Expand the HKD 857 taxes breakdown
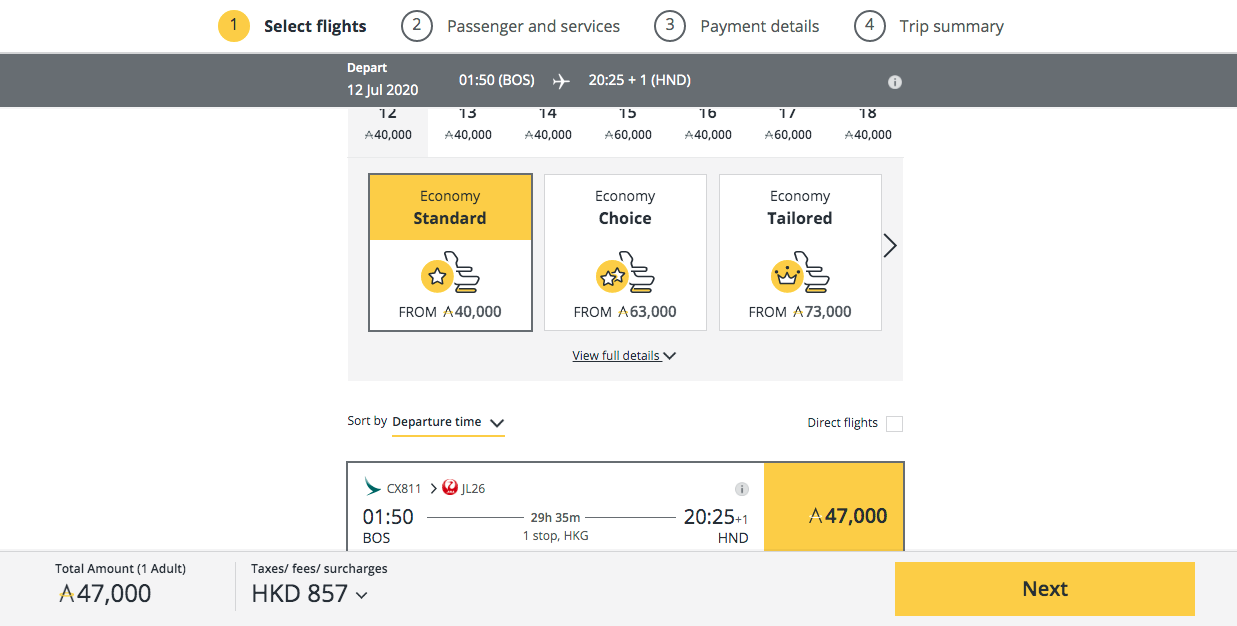 click(309, 594)
